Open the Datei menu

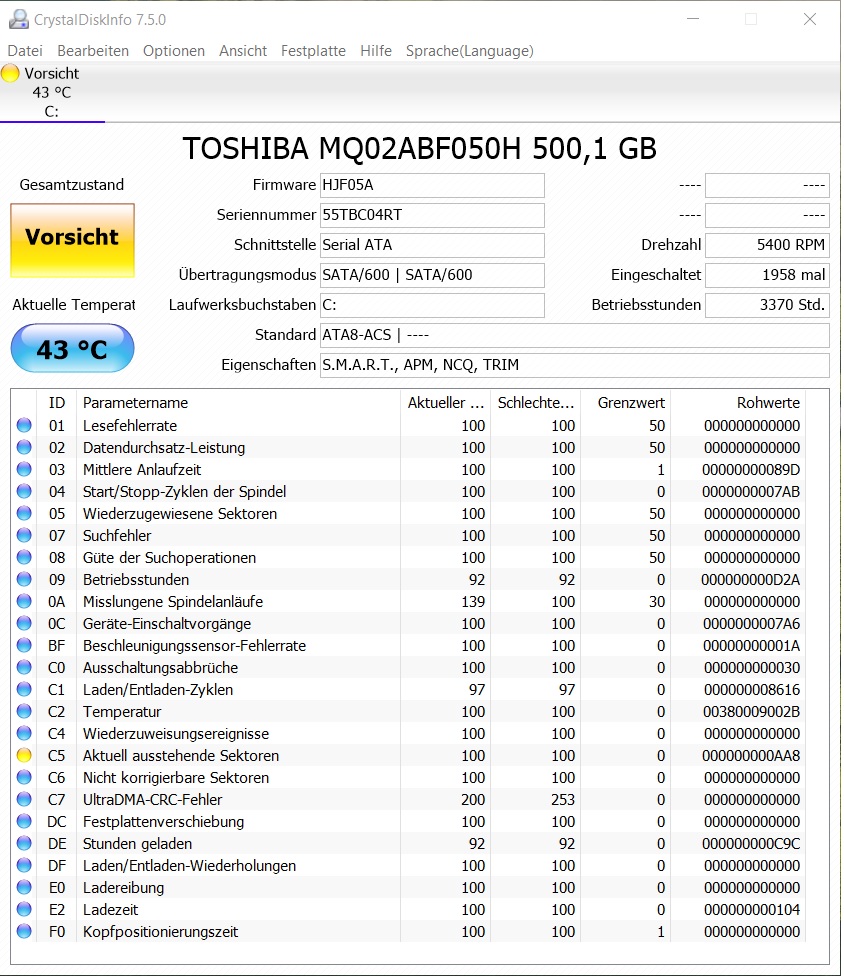(x=25, y=51)
